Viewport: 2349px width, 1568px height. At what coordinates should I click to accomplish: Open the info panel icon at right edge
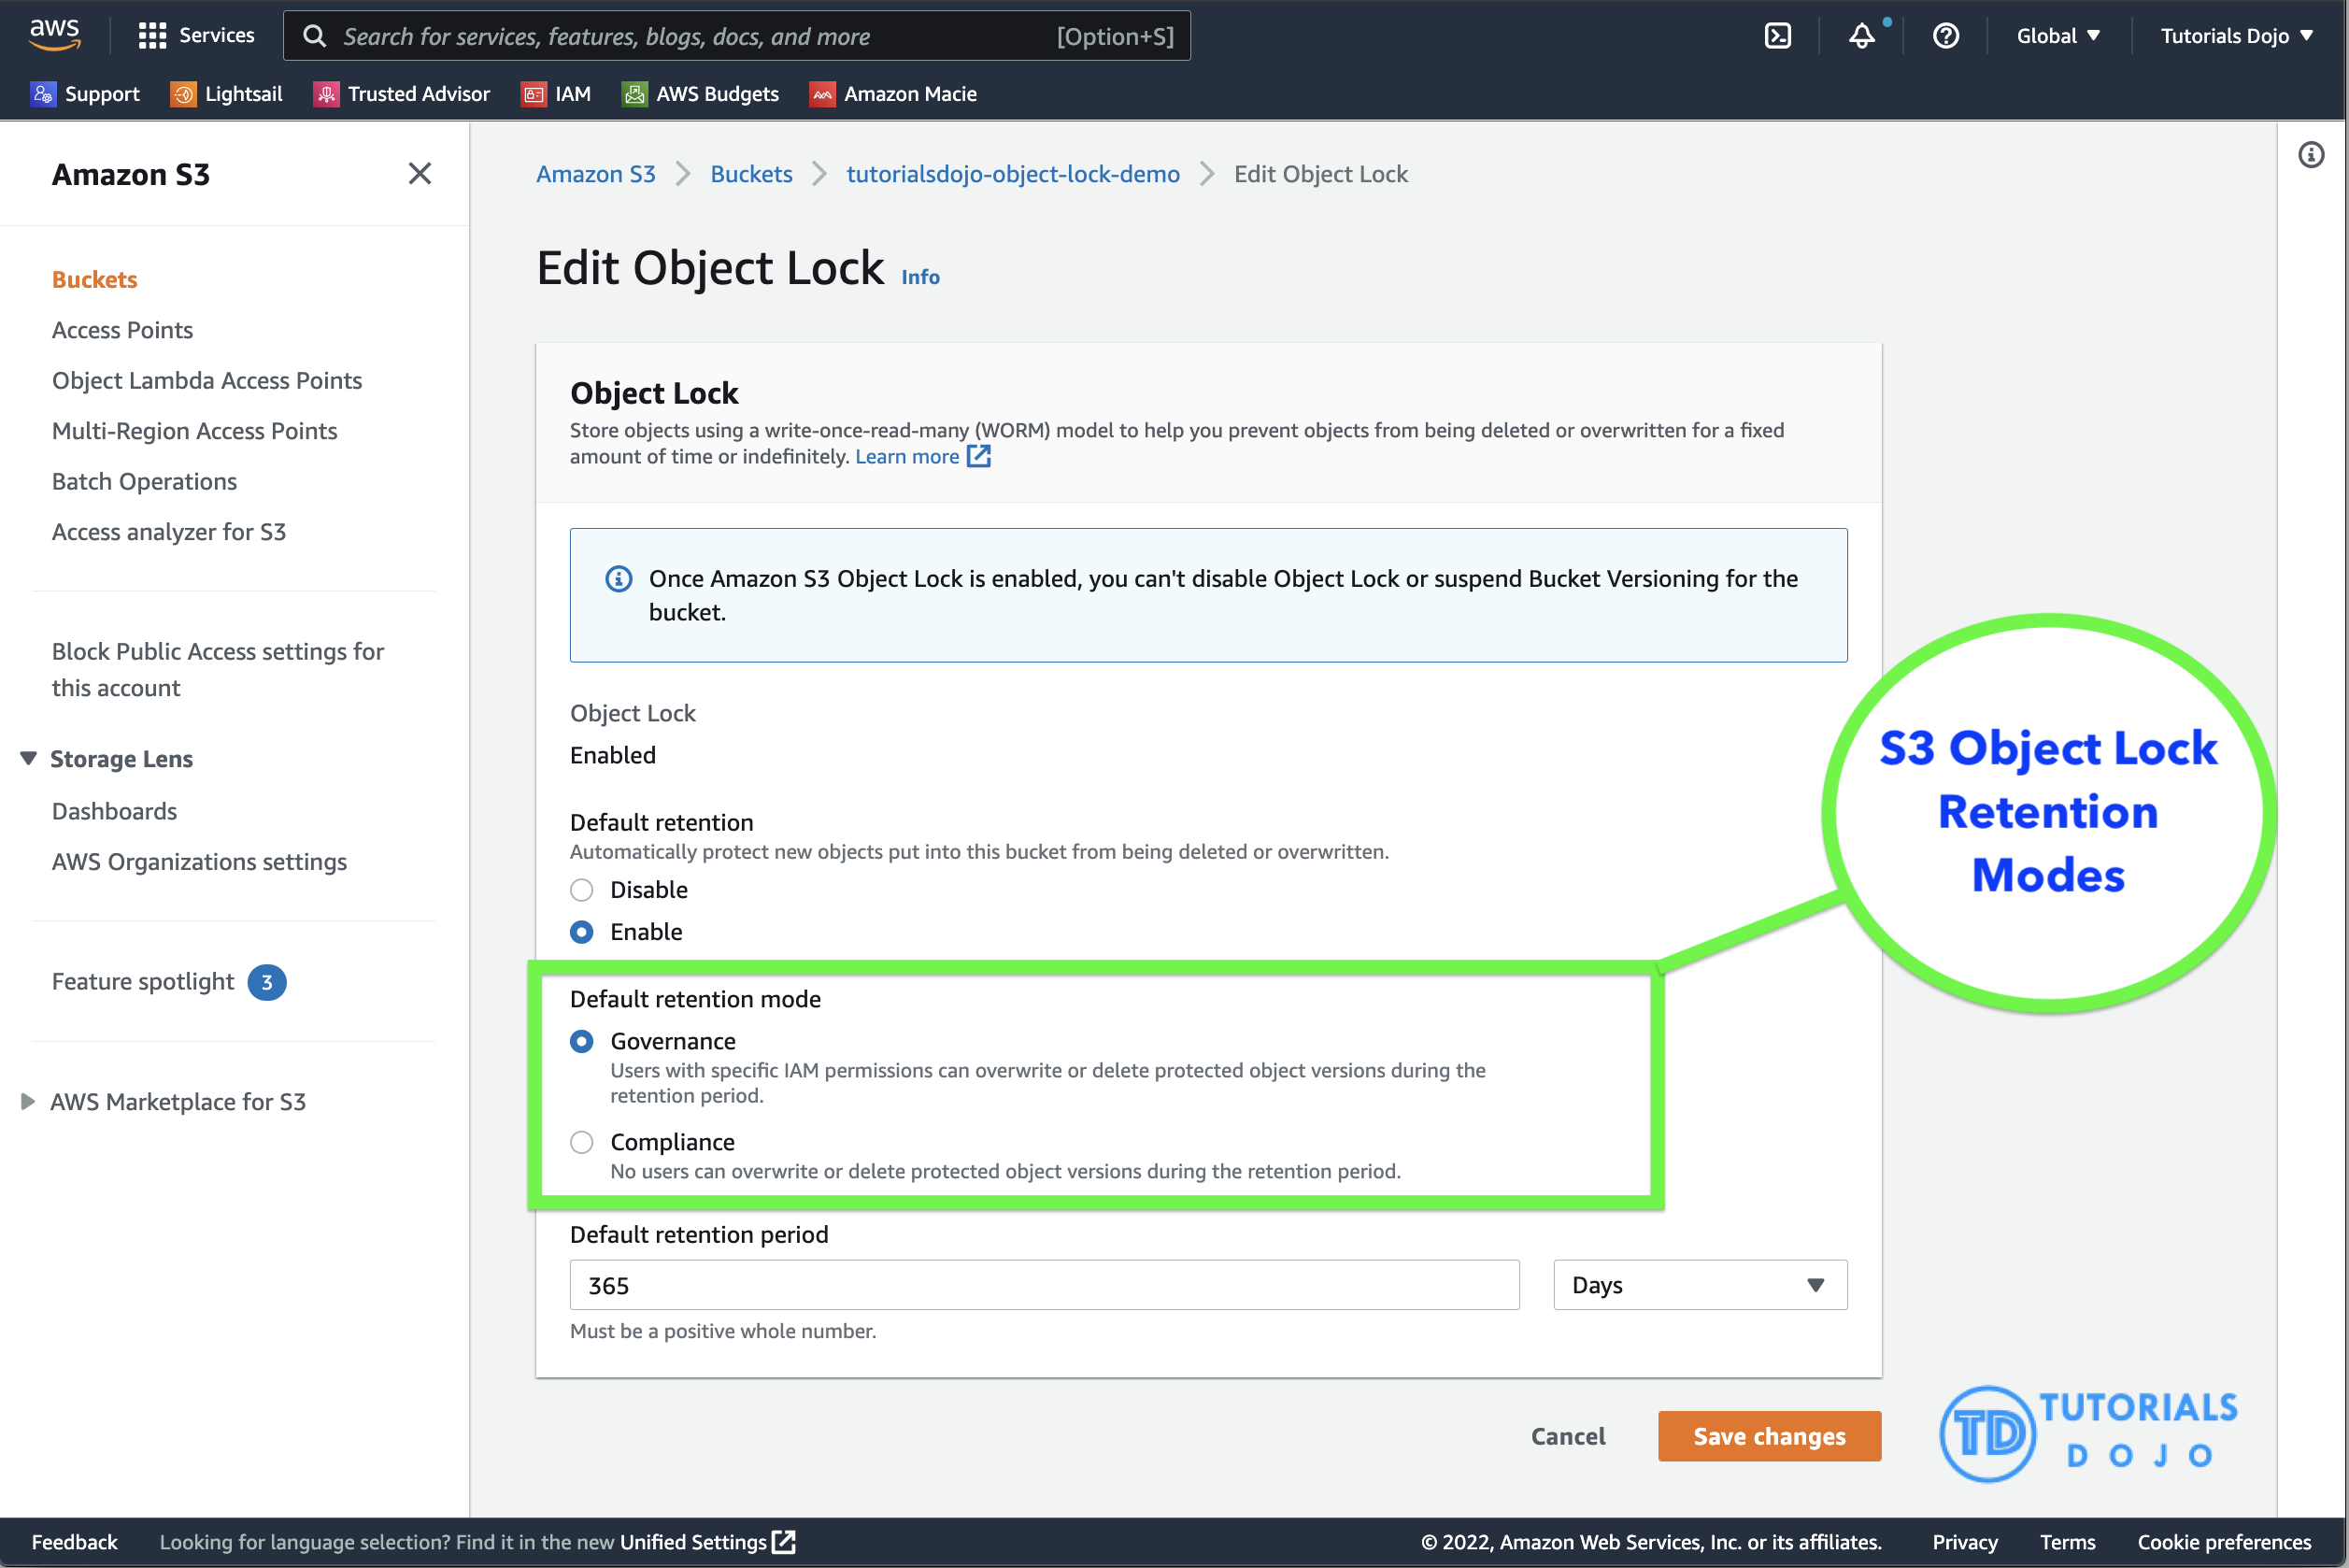tap(2310, 155)
